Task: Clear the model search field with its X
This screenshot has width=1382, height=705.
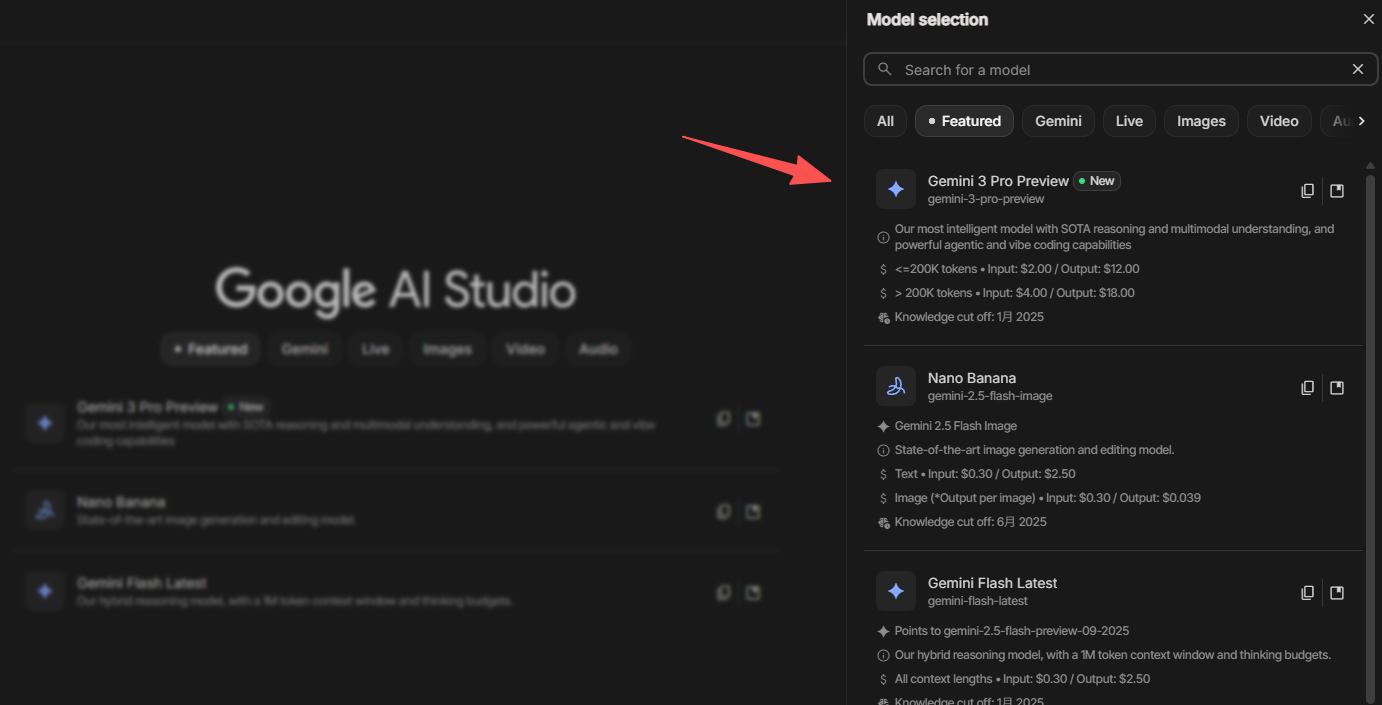Action: pos(1358,69)
